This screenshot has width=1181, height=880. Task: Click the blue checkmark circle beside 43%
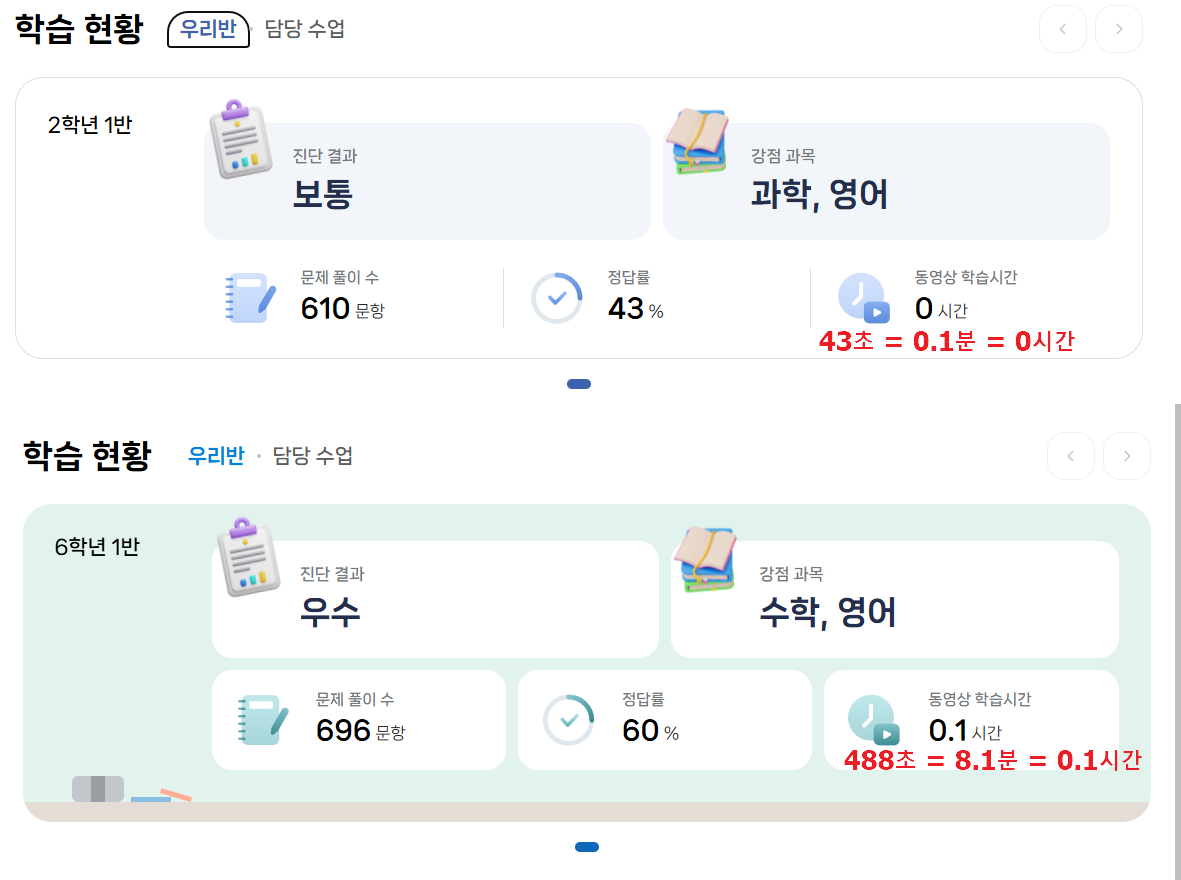point(557,298)
